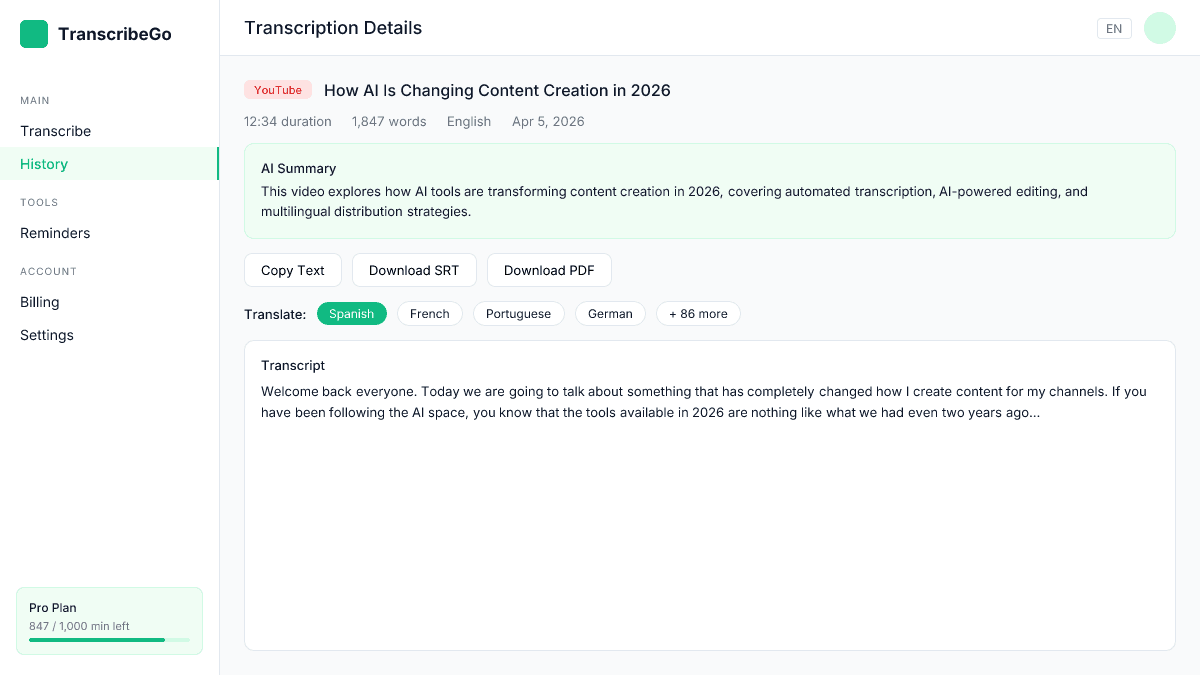Switch to the History section

point(43,164)
